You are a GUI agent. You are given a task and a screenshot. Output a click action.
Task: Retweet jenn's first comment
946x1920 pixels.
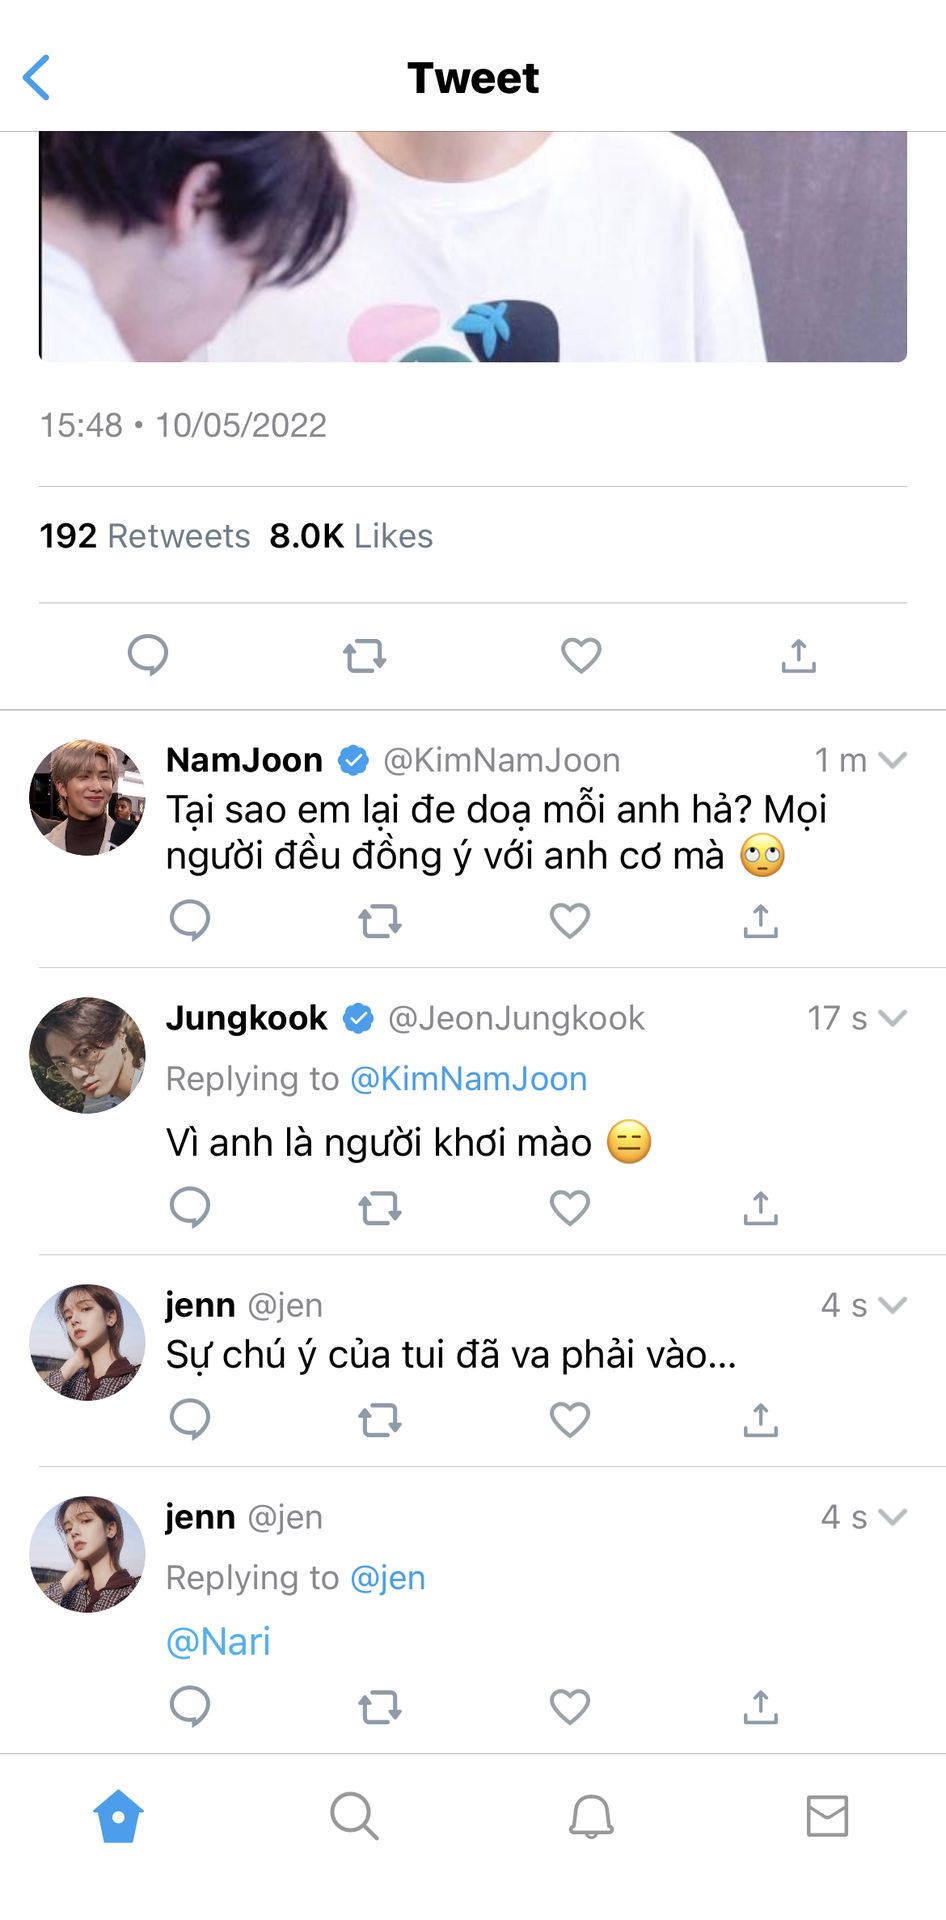380,1419
